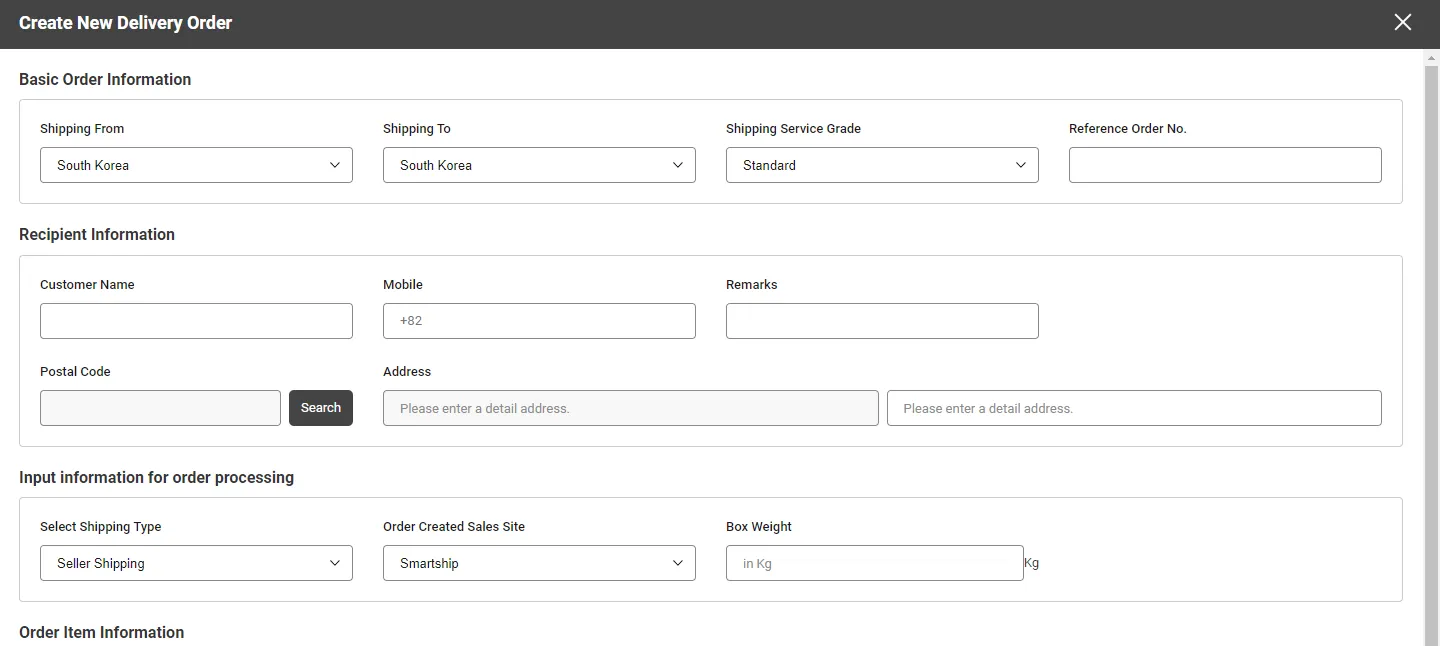The image size is (1440, 646).
Task: Click the first Address field
Action: [x=630, y=408]
